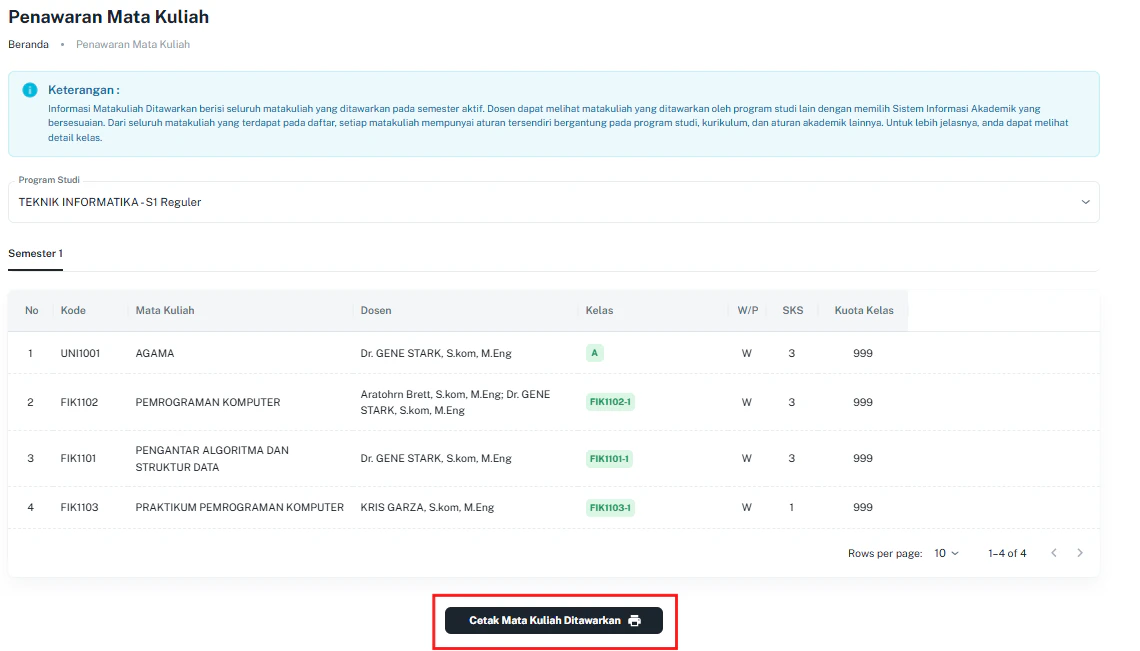The image size is (1140, 651).
Task: Click lecturer Dr. GENE STARK in the AGAMA row
Action: tap(436, 354)
